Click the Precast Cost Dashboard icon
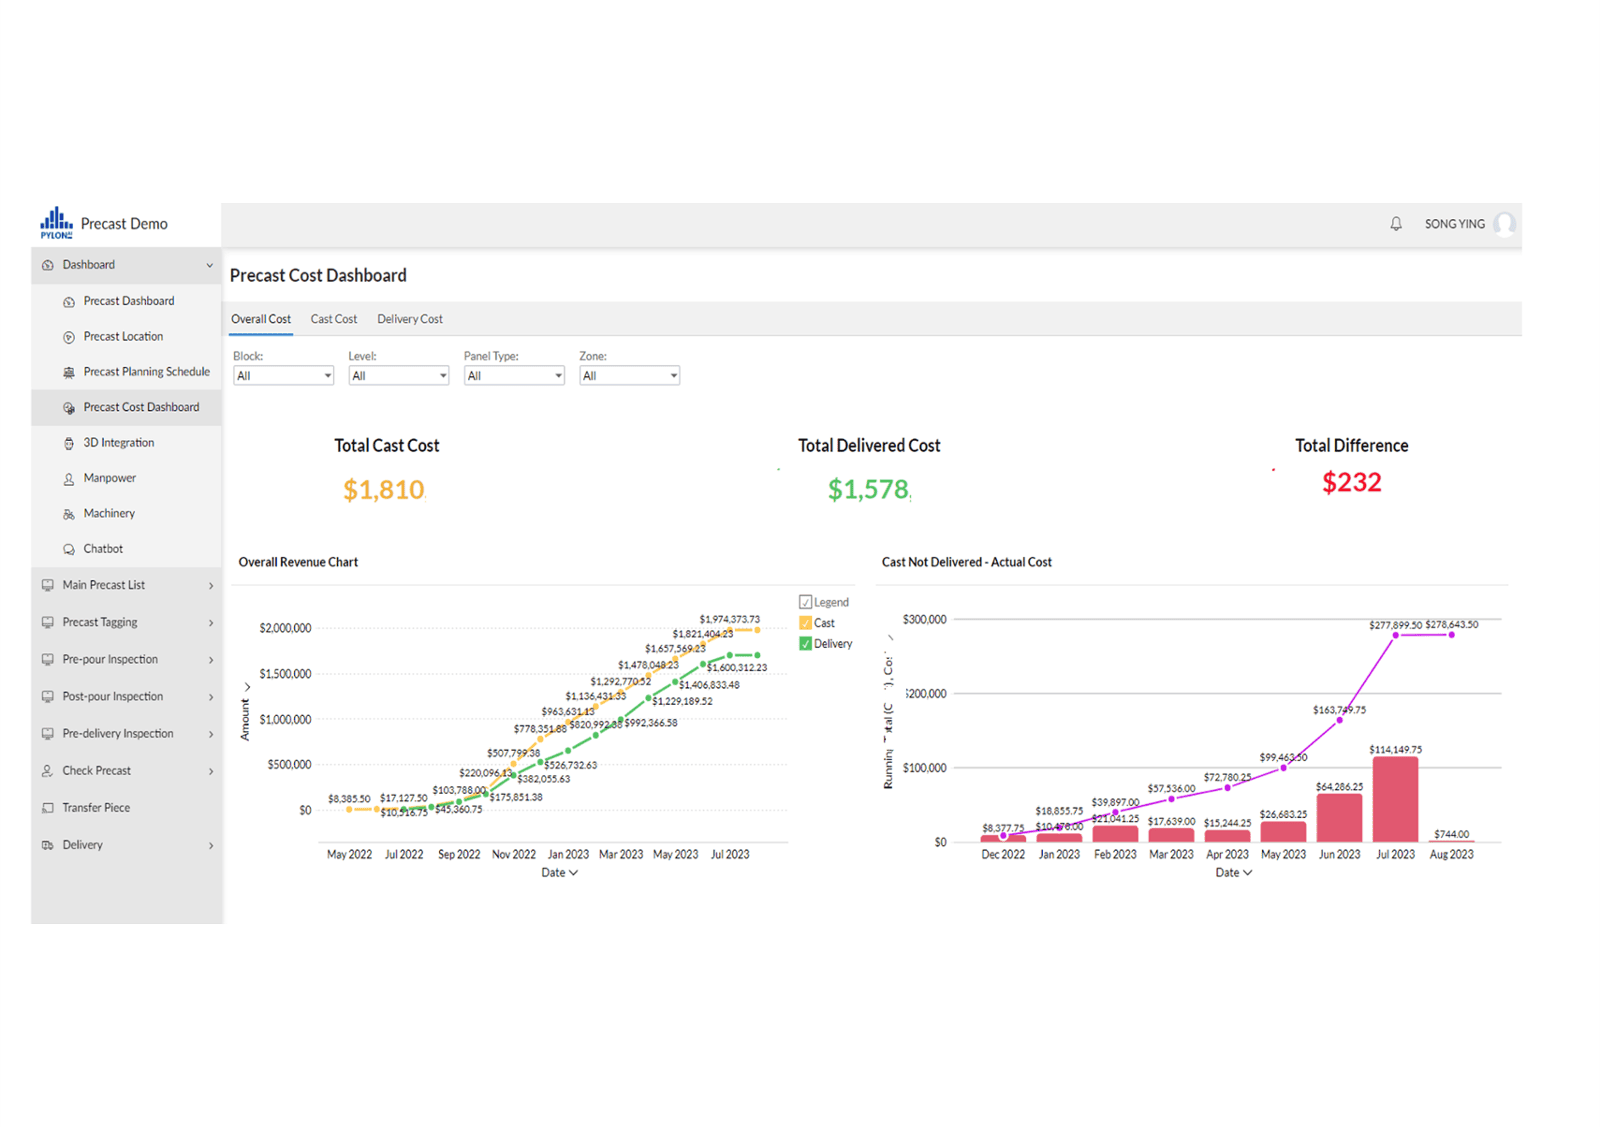1600x1127 pixels. tap(69, 408)
